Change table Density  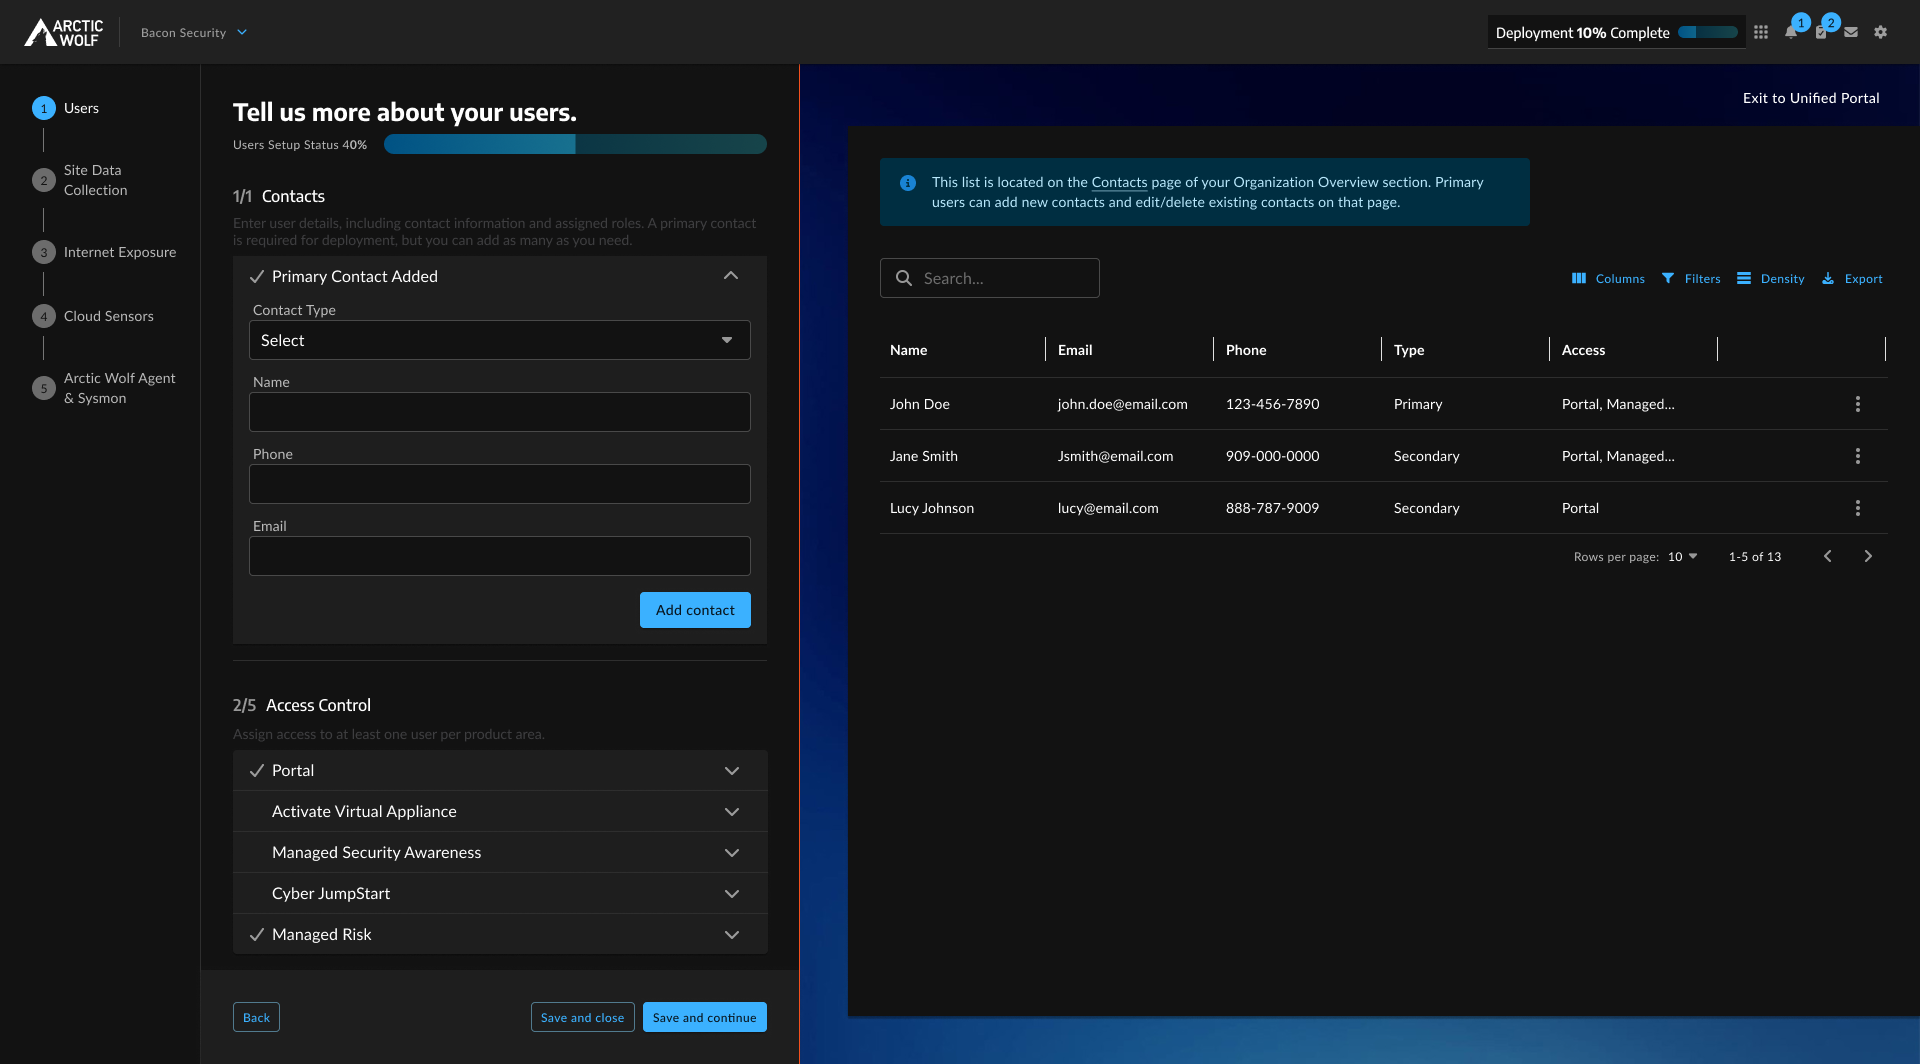1771,279
